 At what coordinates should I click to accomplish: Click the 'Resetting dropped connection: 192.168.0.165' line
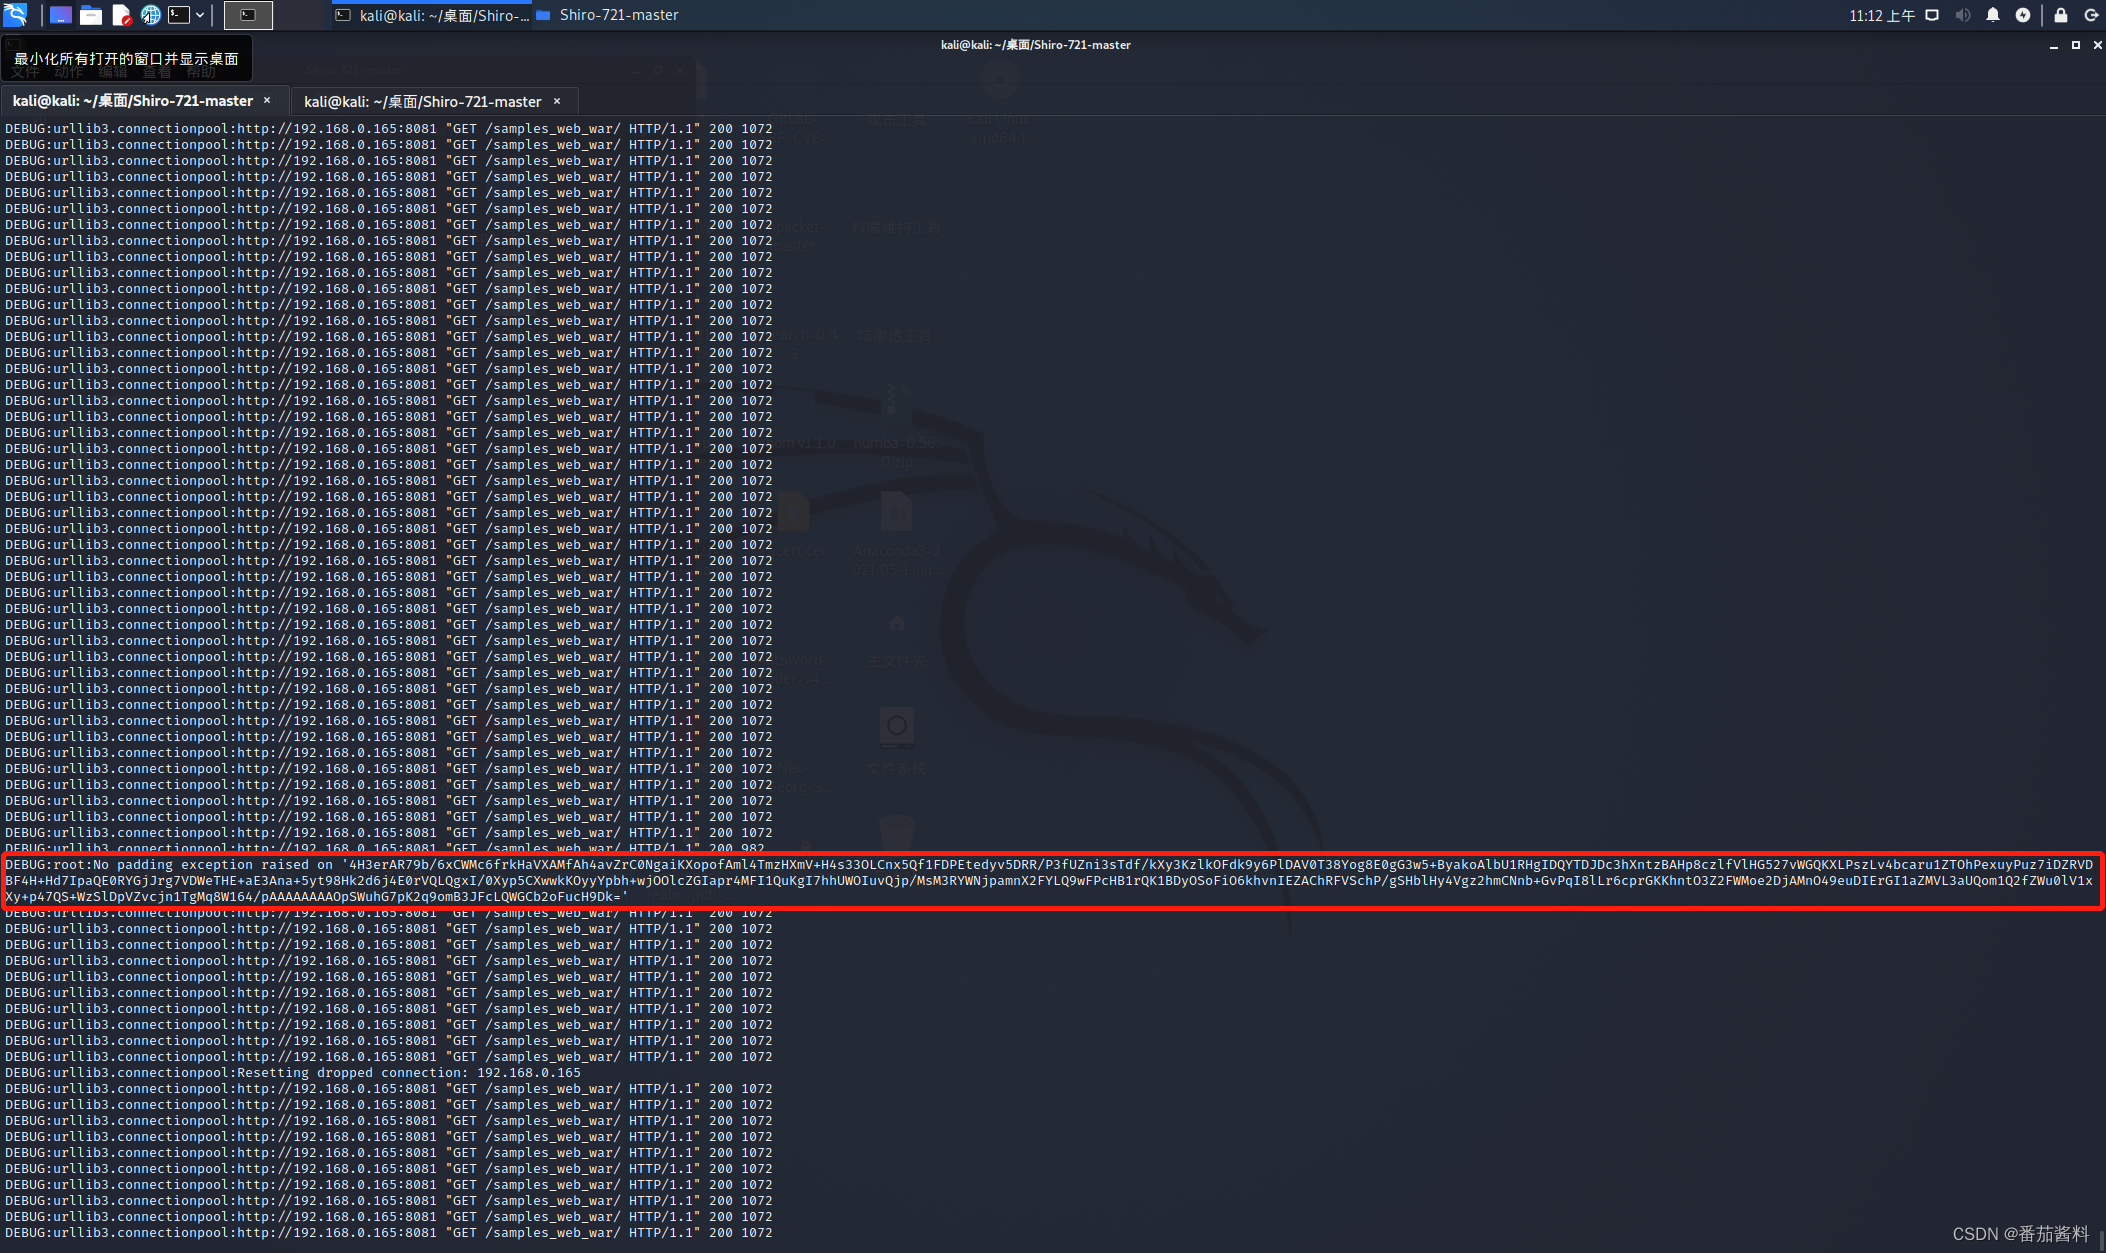click(x=293, y=1072)
